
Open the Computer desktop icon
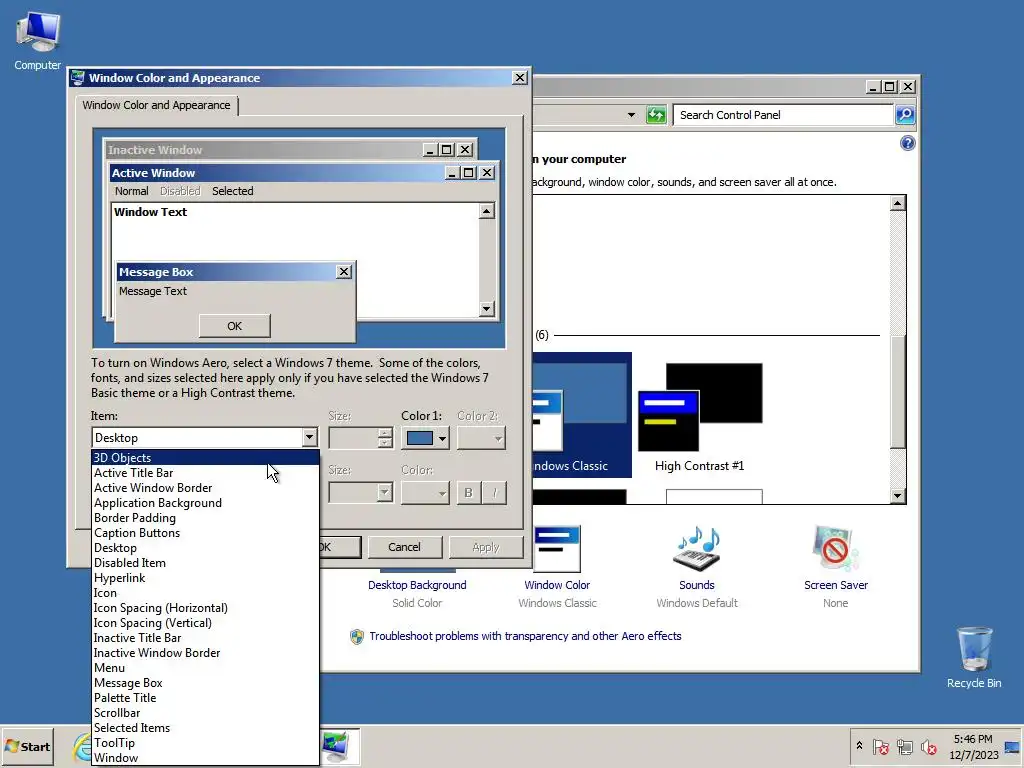pos(38,41)
